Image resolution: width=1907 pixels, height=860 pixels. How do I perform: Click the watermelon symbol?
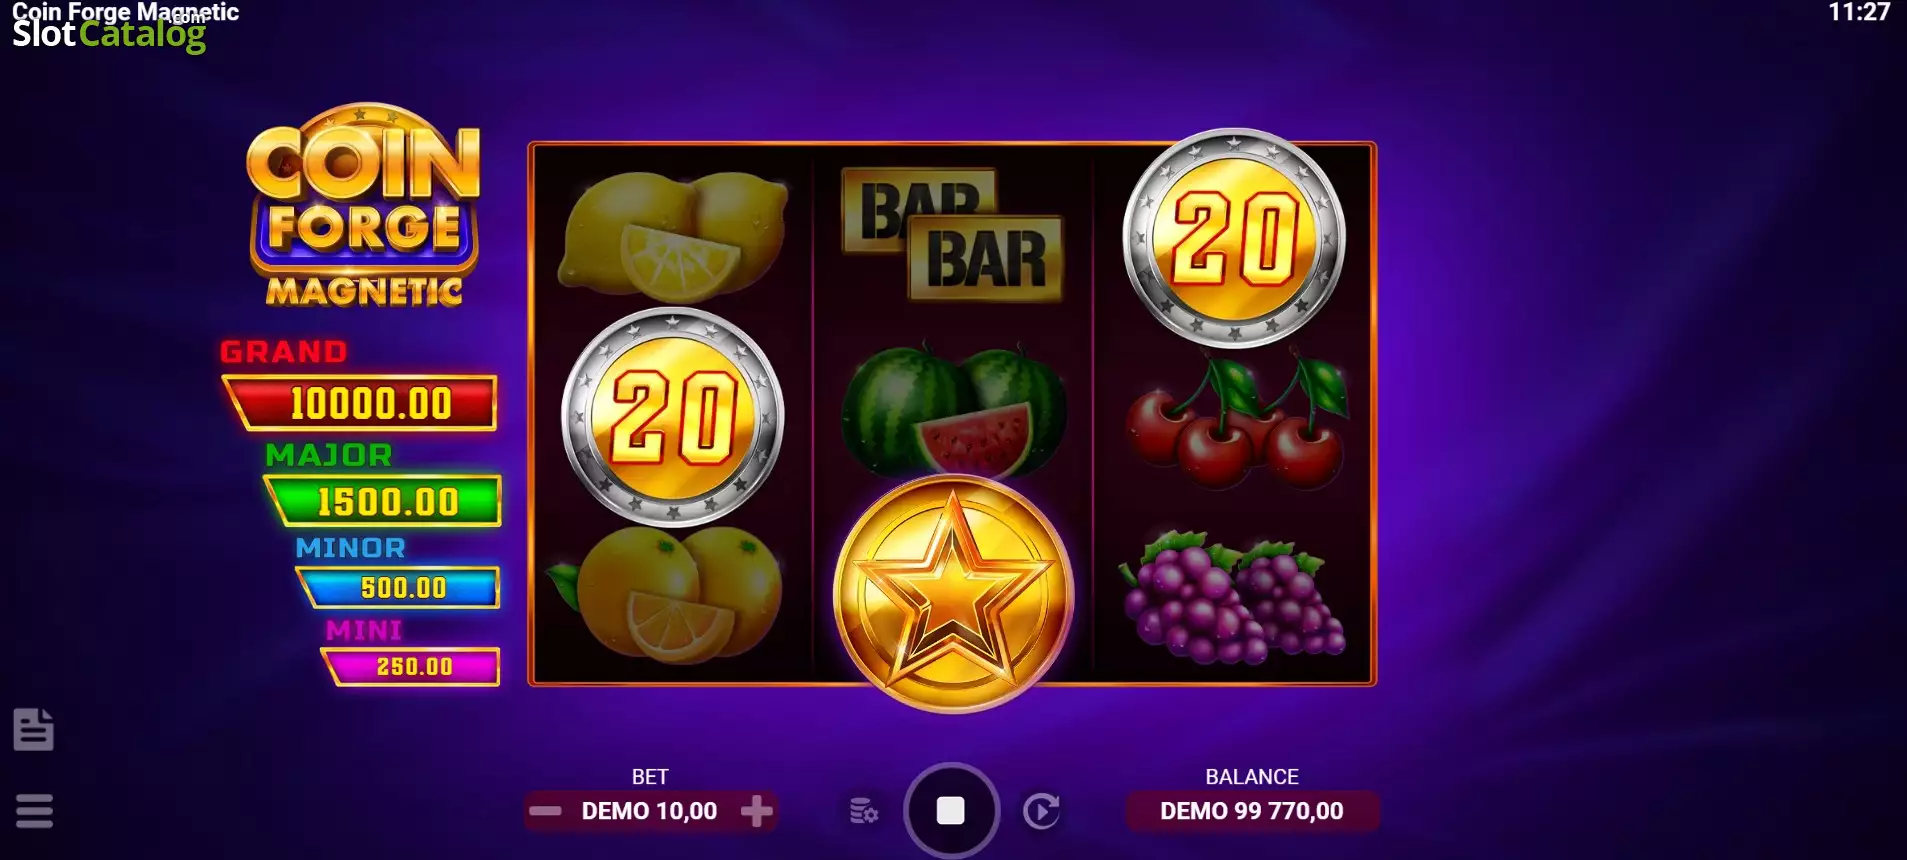tap(953, 410)
